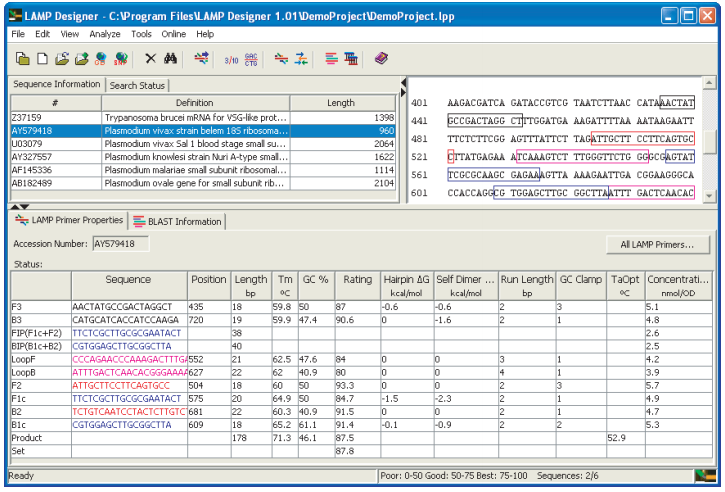Screen dimensions: 725x492
Task: Click the new project icon with stacked folders
Action: (x=22, y=59)
